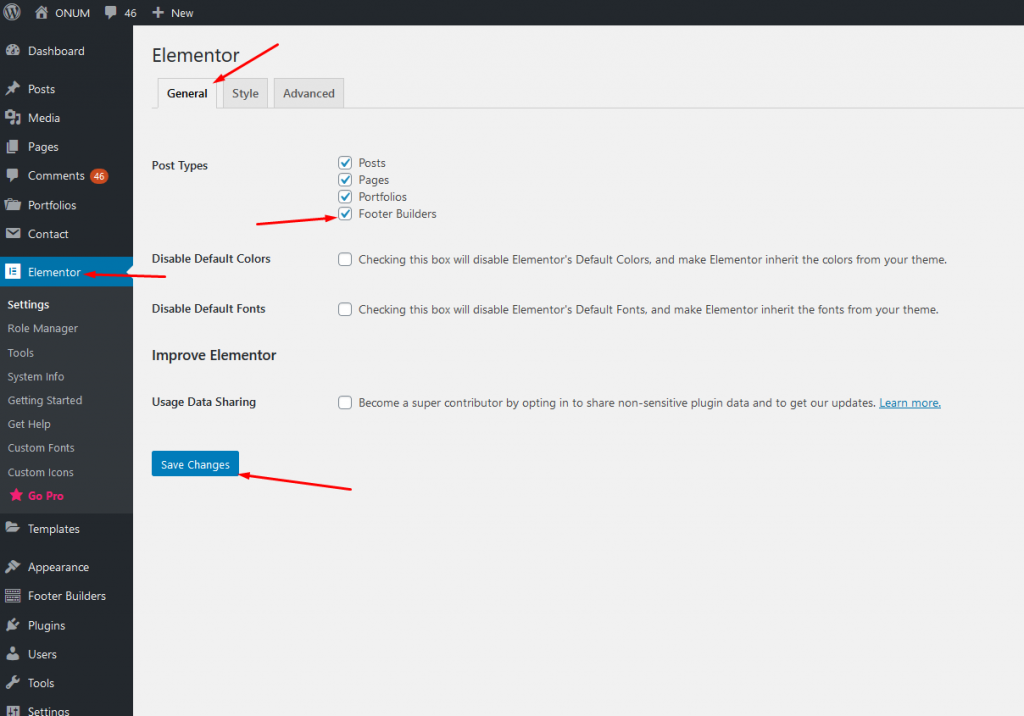The width and height of the screenshot is (1024, 716).
Task: Click the Media sidebar label
Action: (44, 118)
